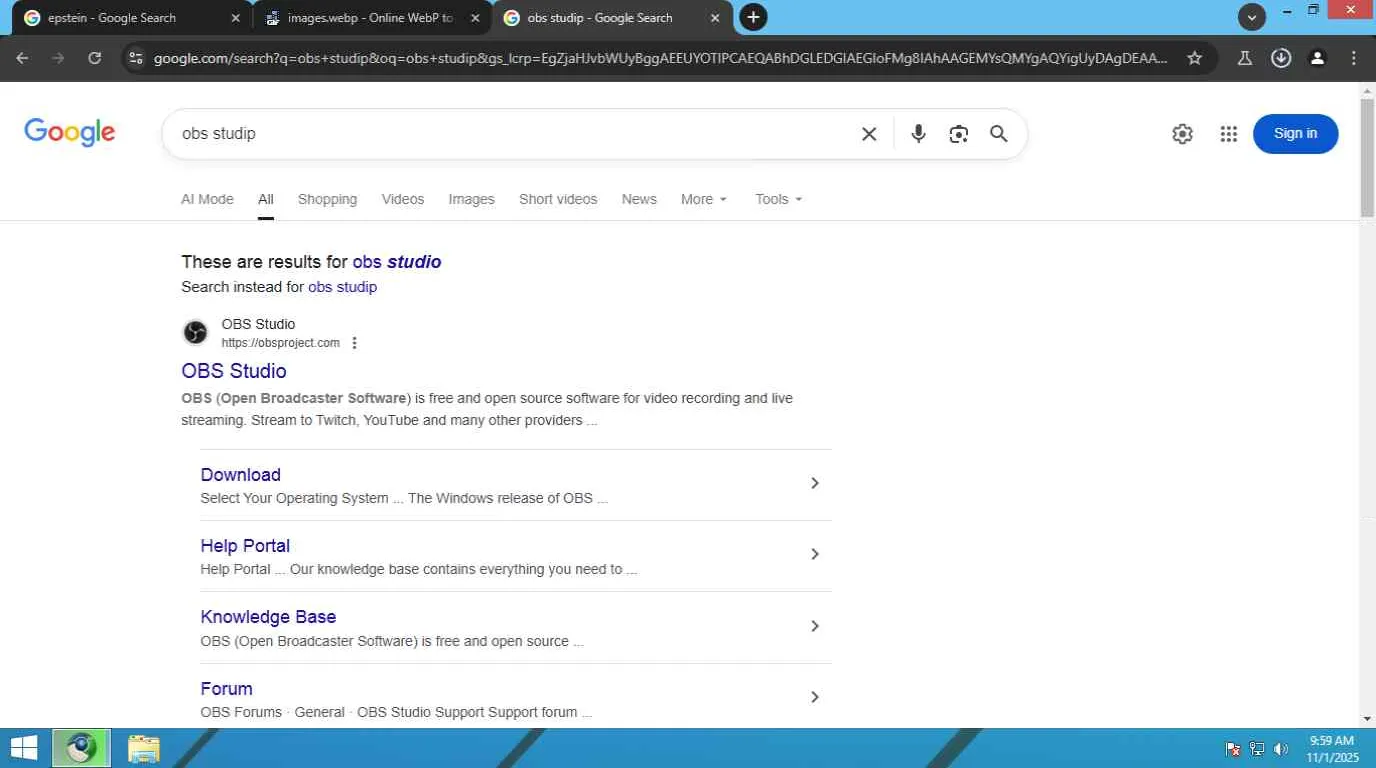Click the chevron on the Forum row

(x=815, y=697)
